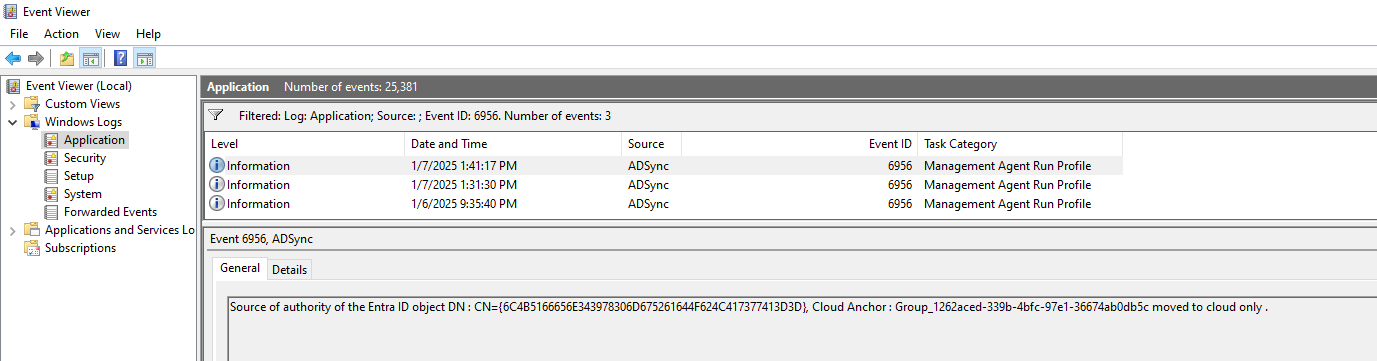Screen dimensions: 1377x361
Task: Expand the Custom Views node
Action: [12, 104]
